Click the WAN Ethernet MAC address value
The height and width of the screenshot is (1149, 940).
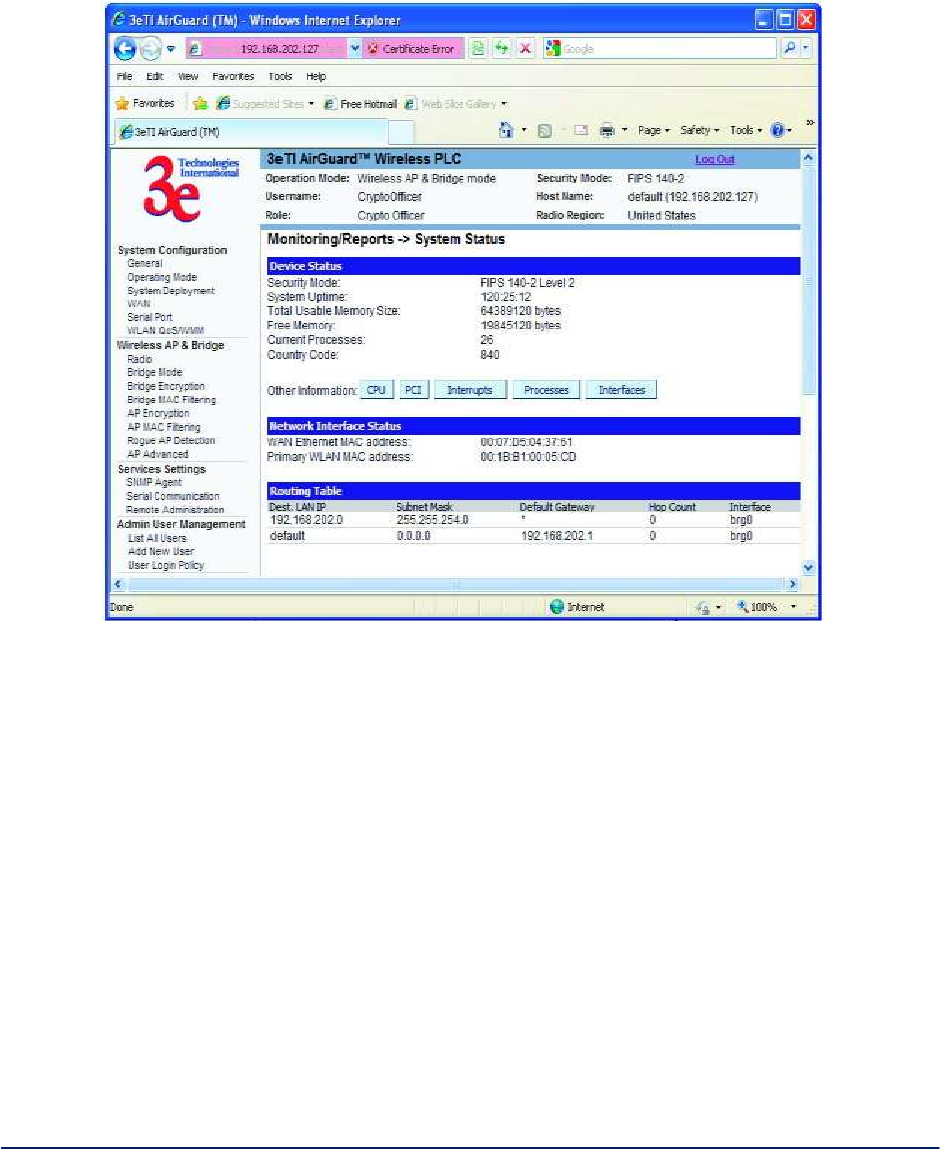(526, 442)
